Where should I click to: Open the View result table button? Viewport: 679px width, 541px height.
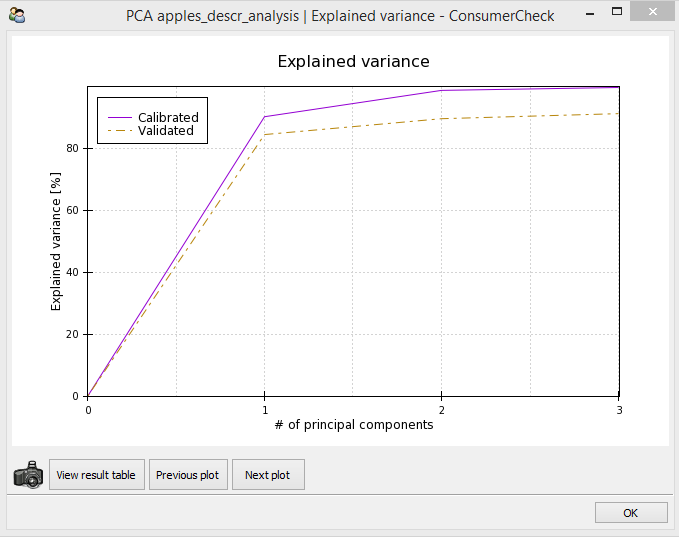[x=97, y=475]
